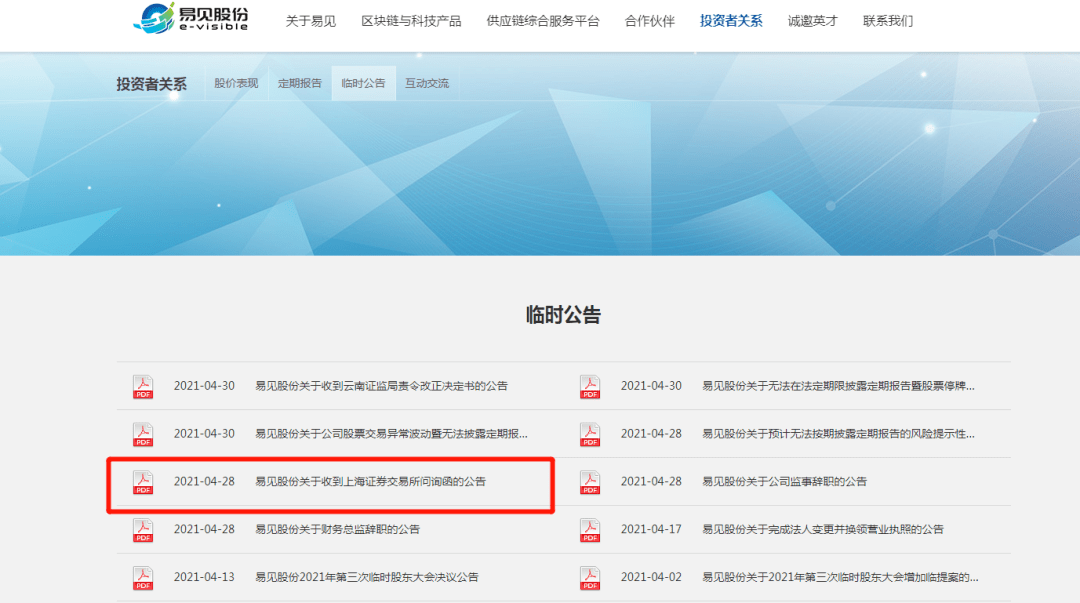The width and height of the screenshot is (1080, 603).
Task: Click the large 临时公告 page heading
Action: click(x=563, y=315)
